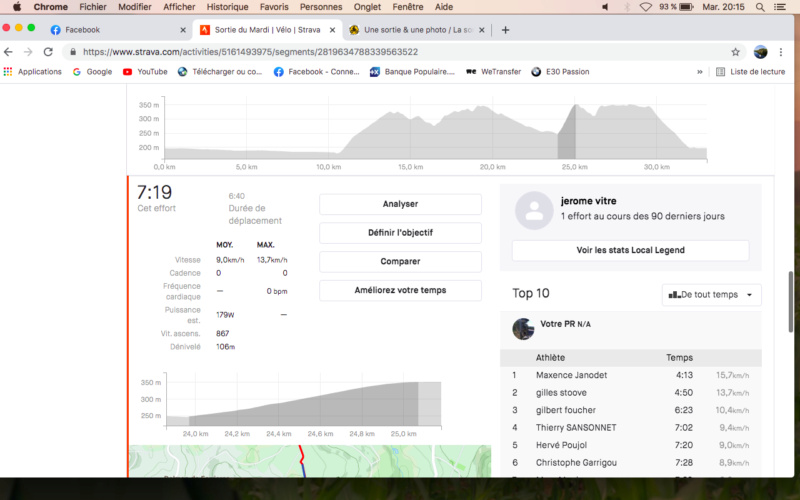This screenshot has height=500, width=800.
Task: Open the Liste de lecture reading list
Action: (751, 71)
